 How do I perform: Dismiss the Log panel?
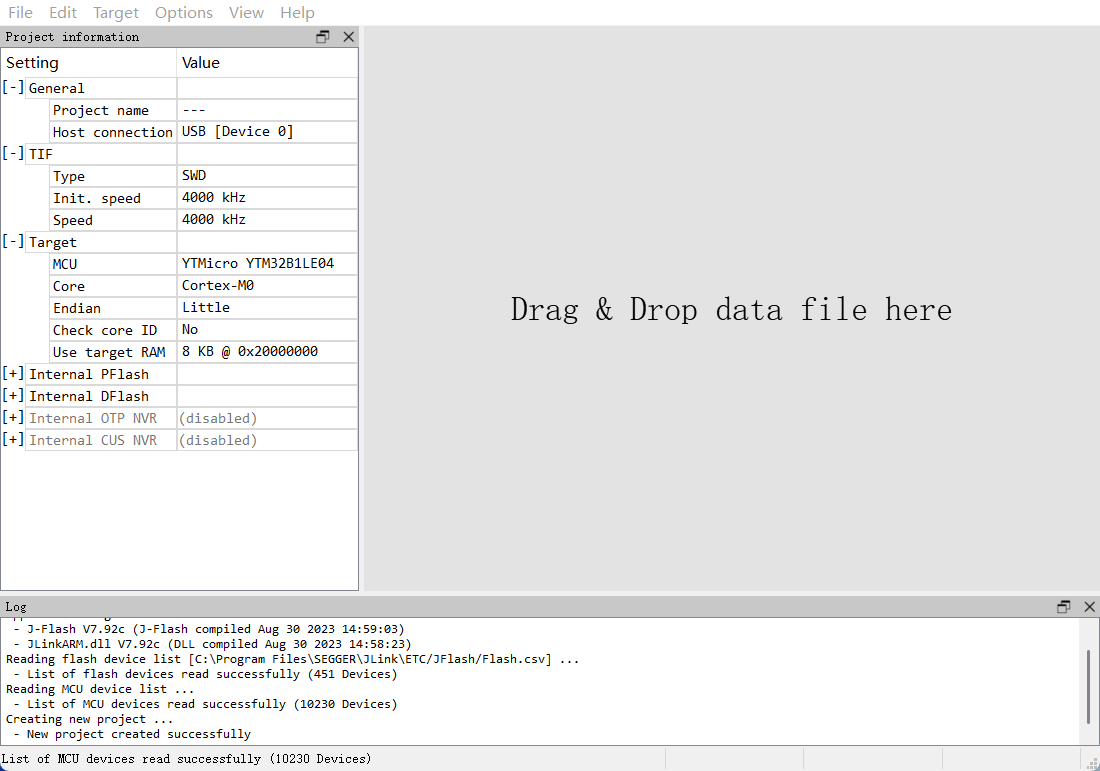pyautogui.click(x=1089, y=606)
